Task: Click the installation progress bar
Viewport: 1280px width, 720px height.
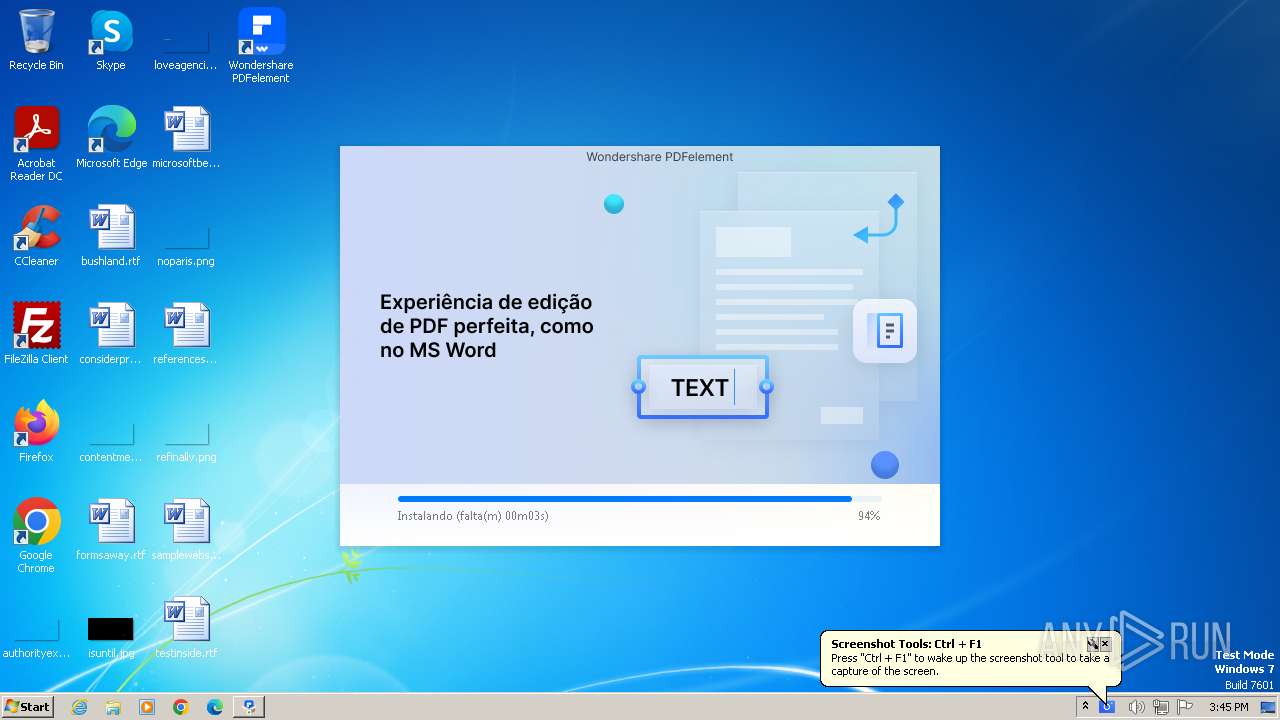Action: click(640, 498)
